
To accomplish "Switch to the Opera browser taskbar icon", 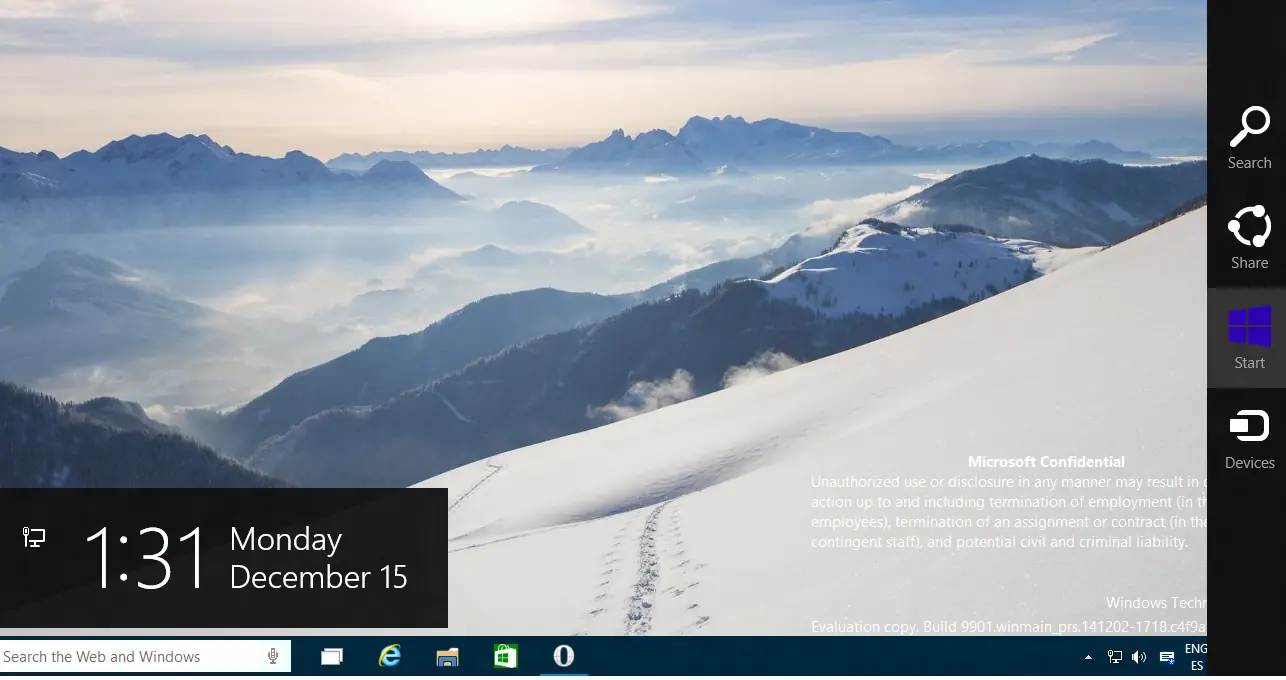I will coord(564,656).
